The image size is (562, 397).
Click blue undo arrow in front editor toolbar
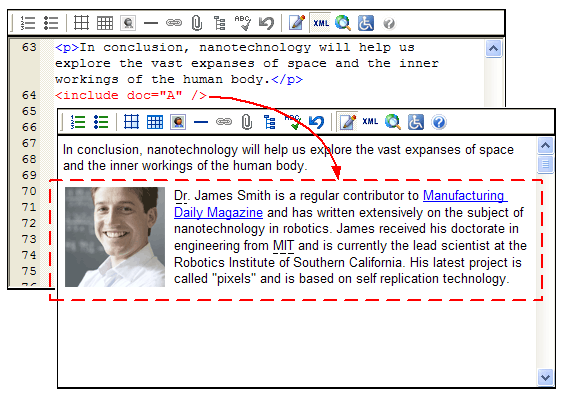pos(316,122)
